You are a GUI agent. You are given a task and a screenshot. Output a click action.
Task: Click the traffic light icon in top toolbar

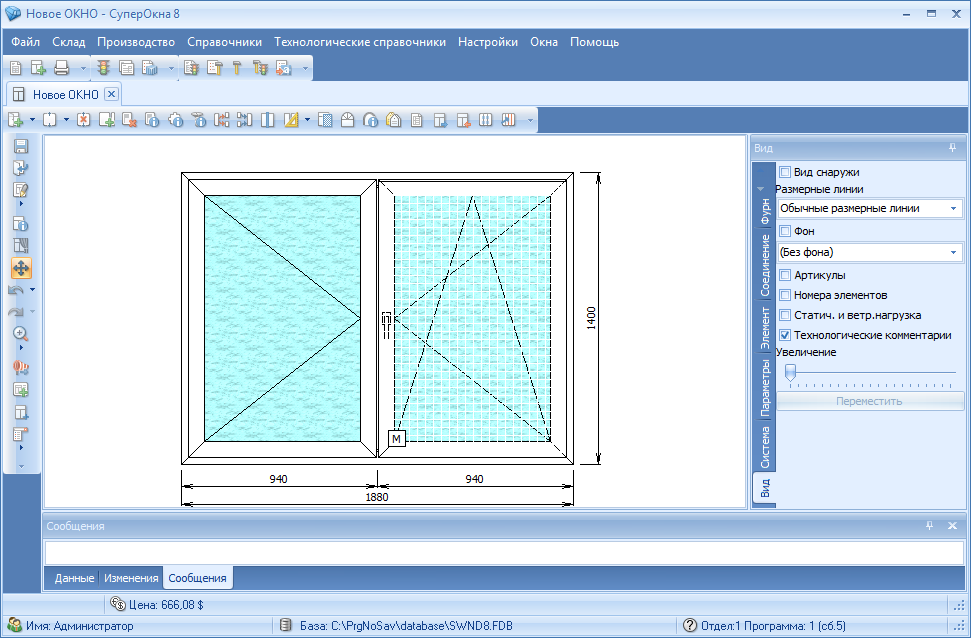coord(103,68)
